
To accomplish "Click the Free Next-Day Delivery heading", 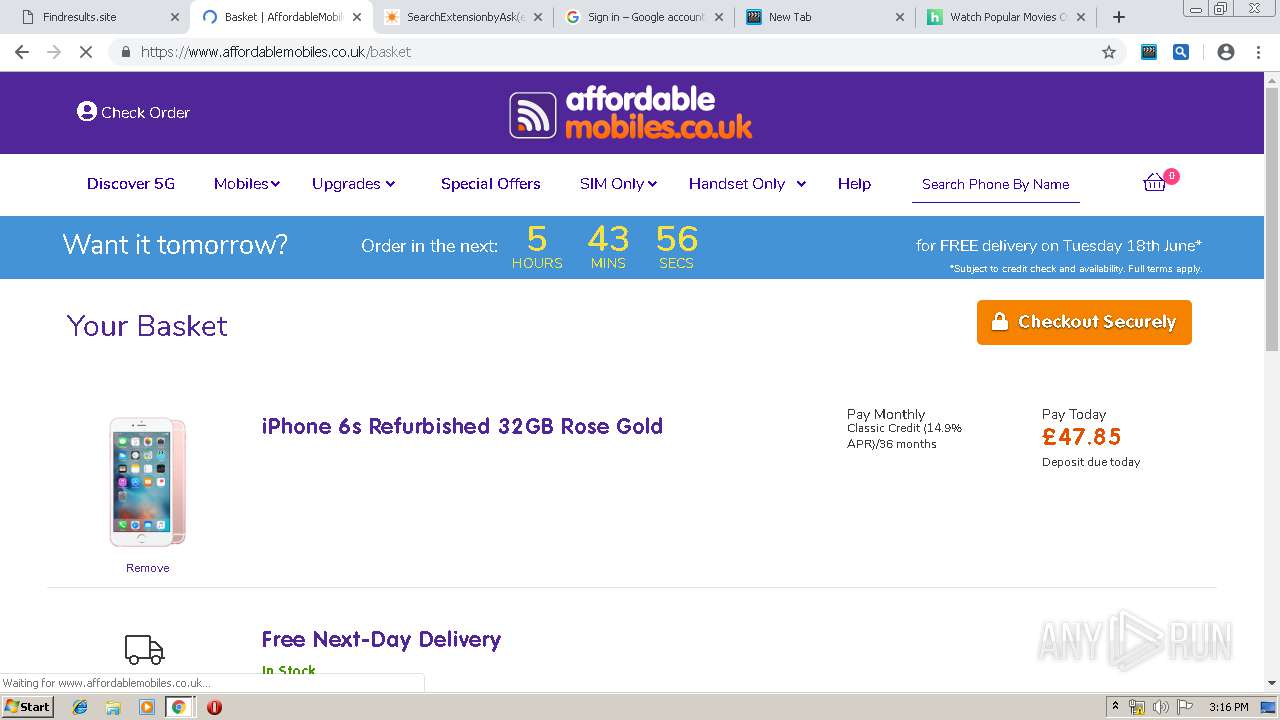I will coord(381,640).
